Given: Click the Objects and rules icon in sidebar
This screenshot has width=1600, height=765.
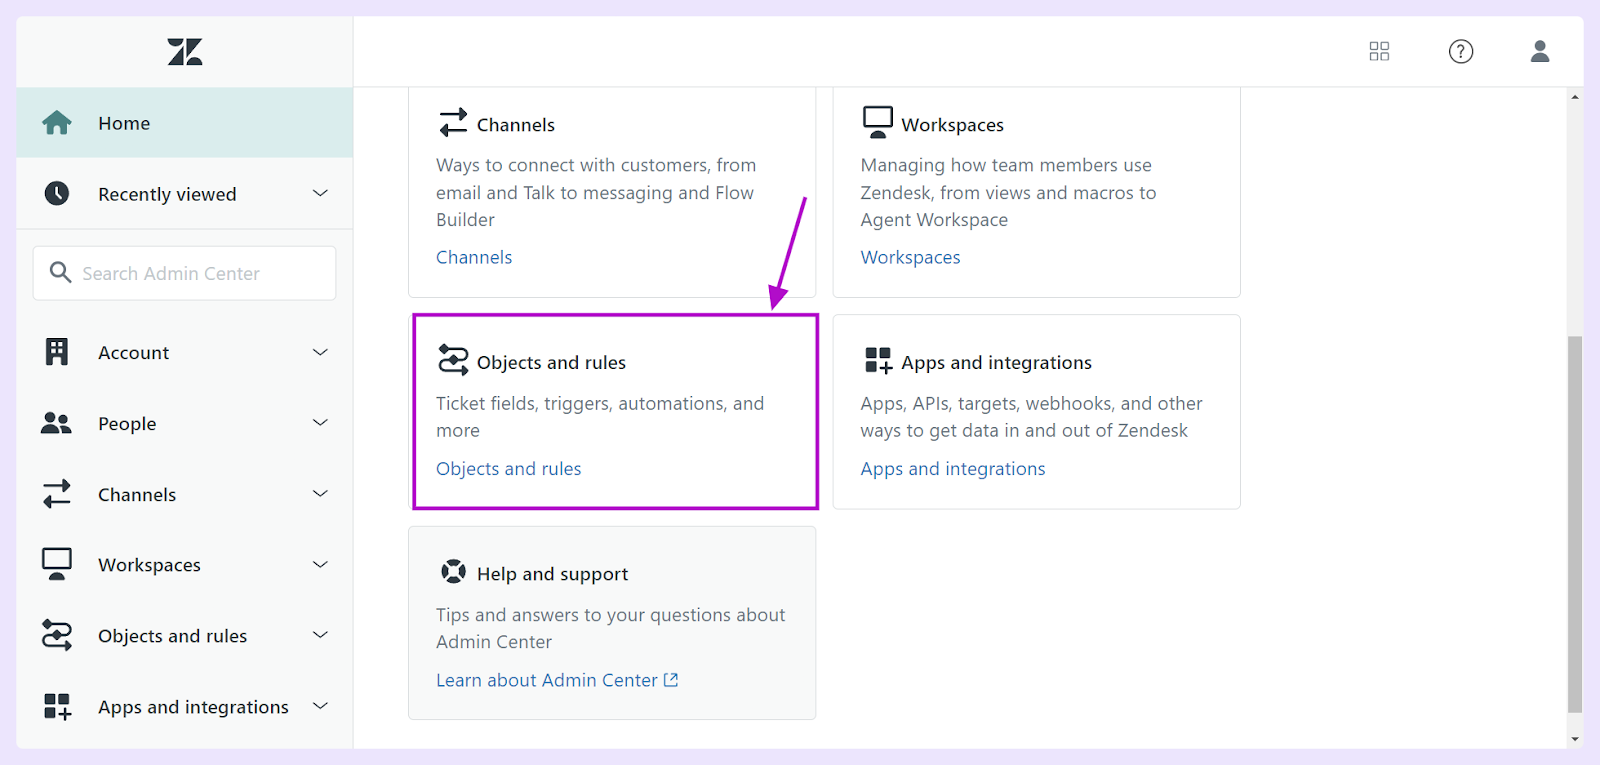Looking at the screenshot, I should coord(57,635).
